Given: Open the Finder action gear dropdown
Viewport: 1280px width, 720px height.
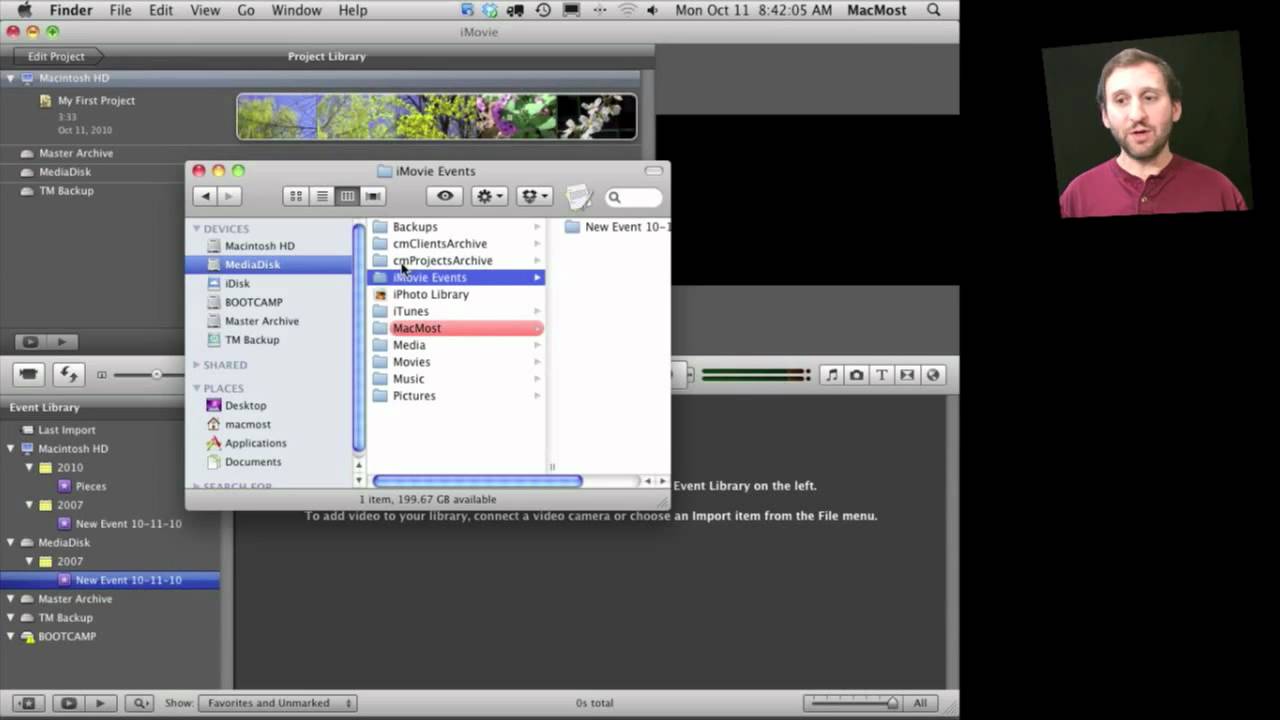Looking at the screenshot, I should (490, 197).
